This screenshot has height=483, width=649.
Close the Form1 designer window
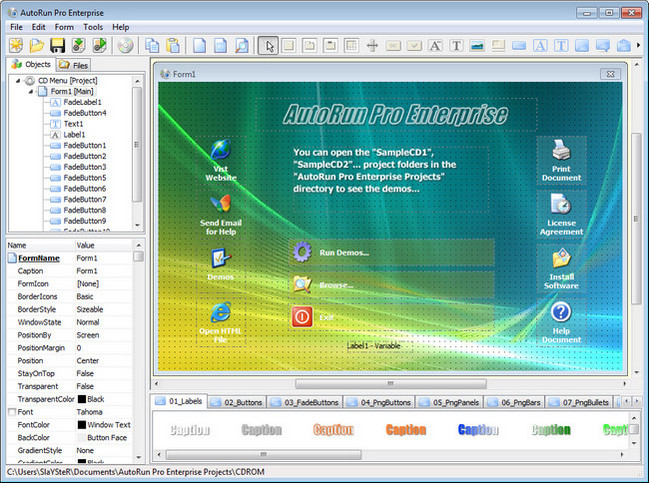pos(610,74)
